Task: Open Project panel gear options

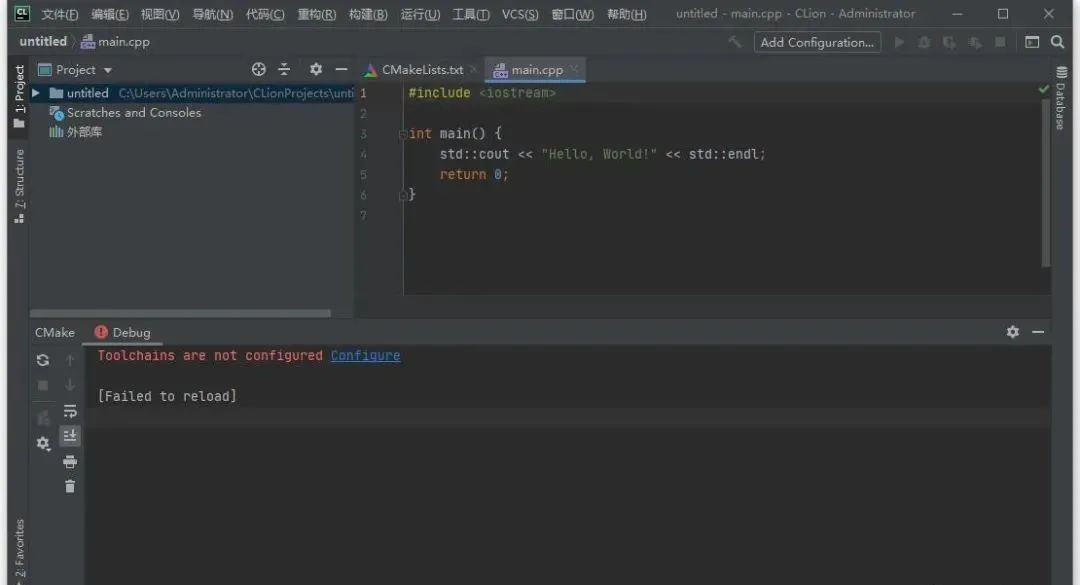Action: pyautogui.click(x=316, y=70)
